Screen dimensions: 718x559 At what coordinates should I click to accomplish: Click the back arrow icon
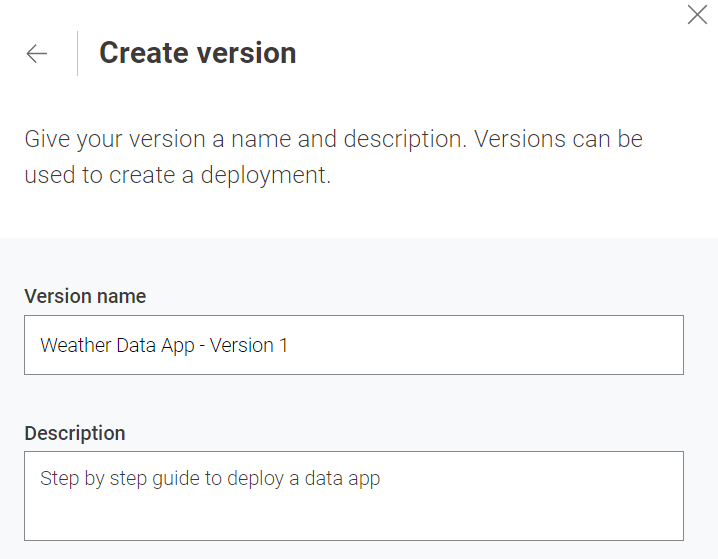[37, 54]
